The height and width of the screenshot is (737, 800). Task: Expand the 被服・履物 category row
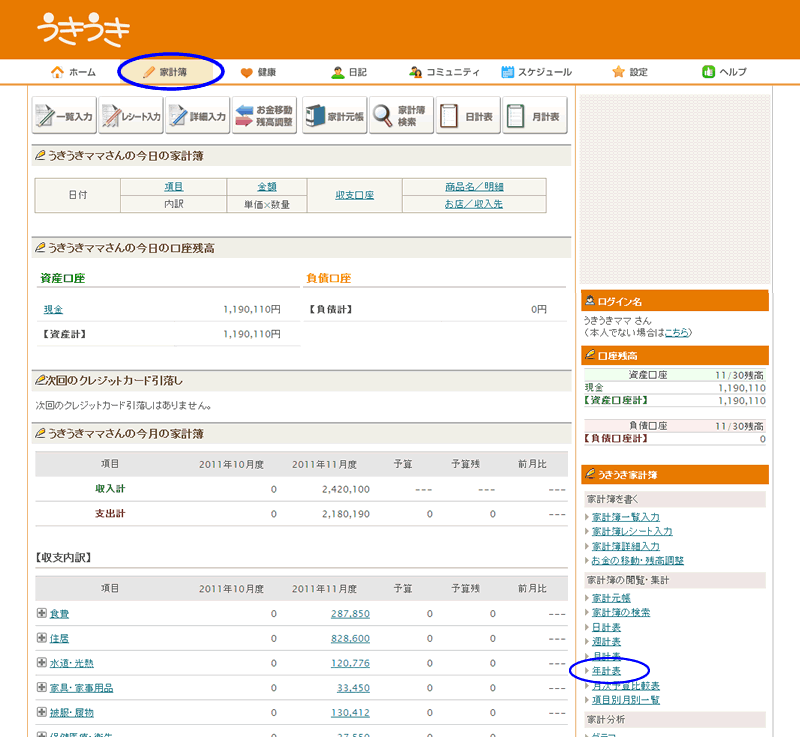click(41, 713)
